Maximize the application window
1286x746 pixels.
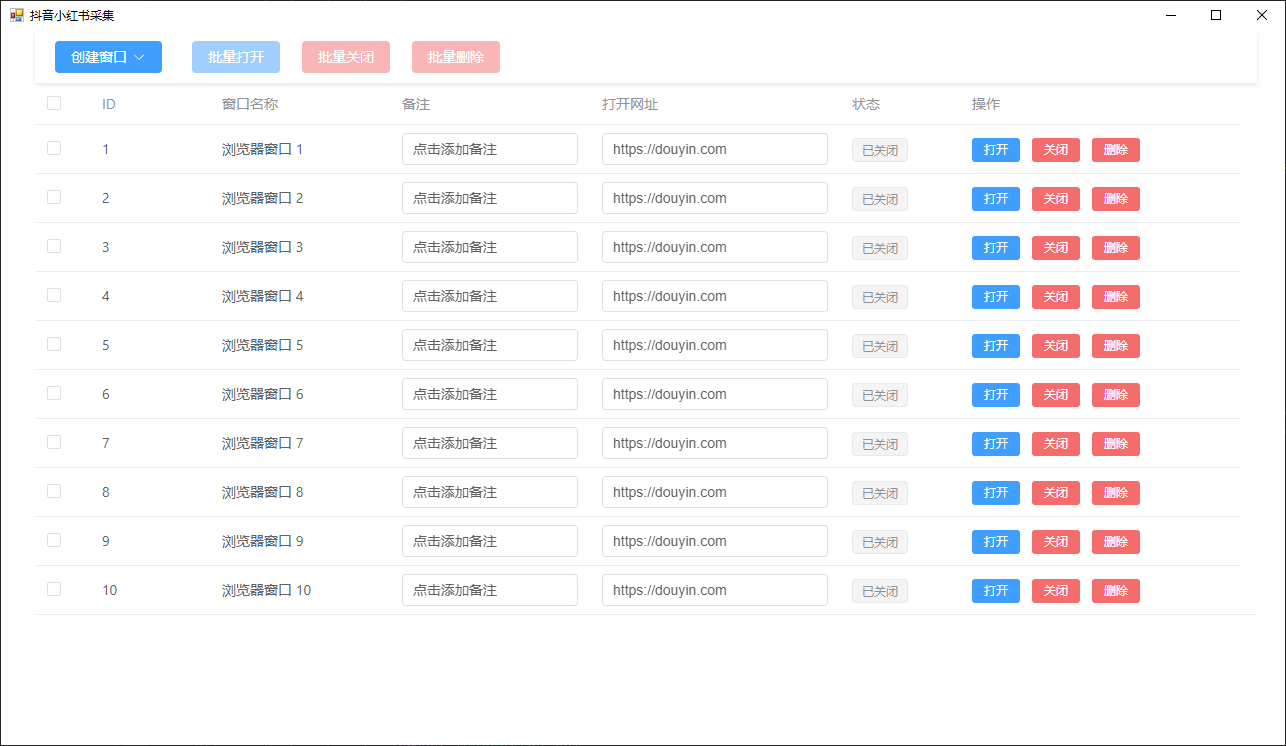coord(1216,15)
